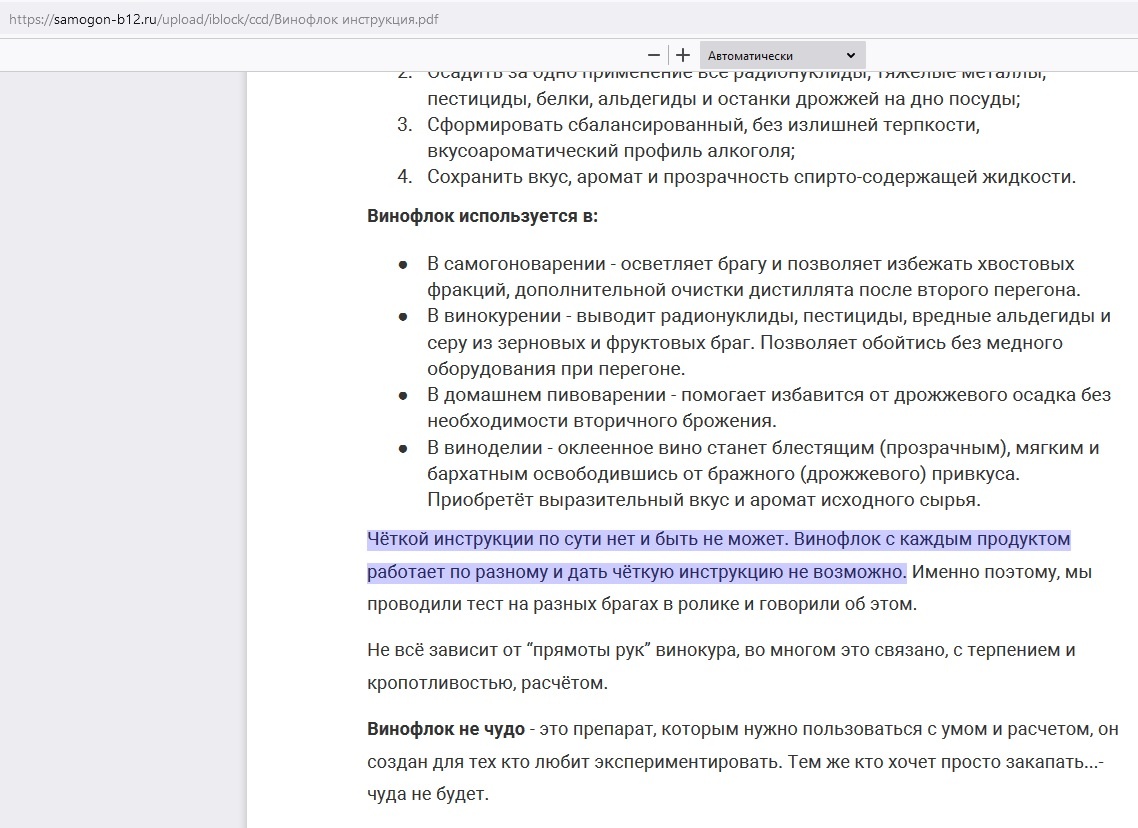Click line 'пестициды, белки, альдегиды и останки'
1138x828 pixels.
pos(724,99)
